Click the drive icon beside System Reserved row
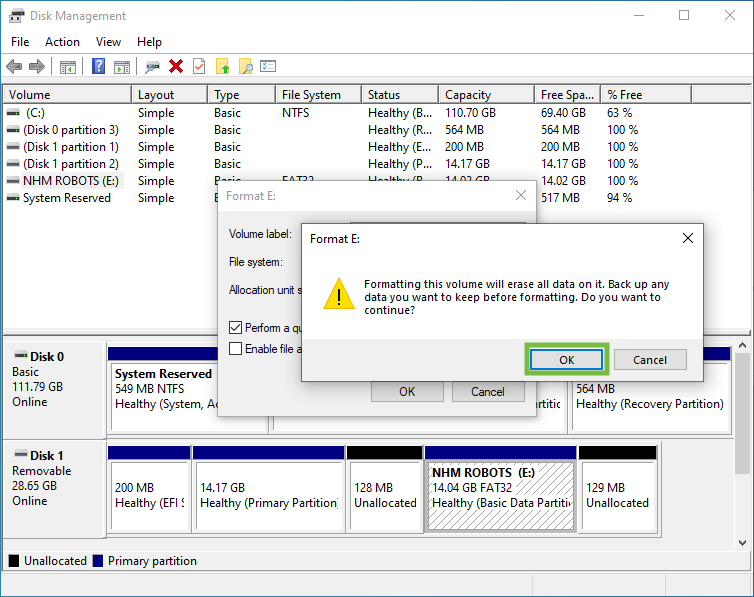Screen dimensions: 754x597 [x=13, y=198]
